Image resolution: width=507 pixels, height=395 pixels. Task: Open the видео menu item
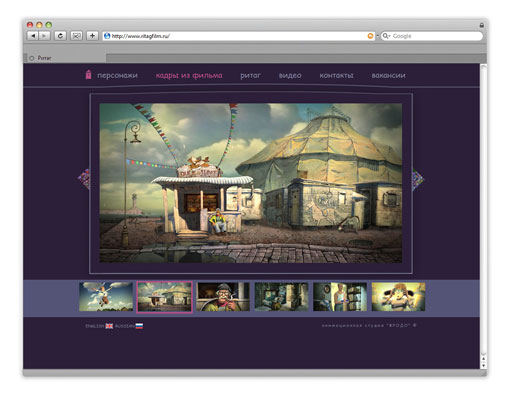290,76
